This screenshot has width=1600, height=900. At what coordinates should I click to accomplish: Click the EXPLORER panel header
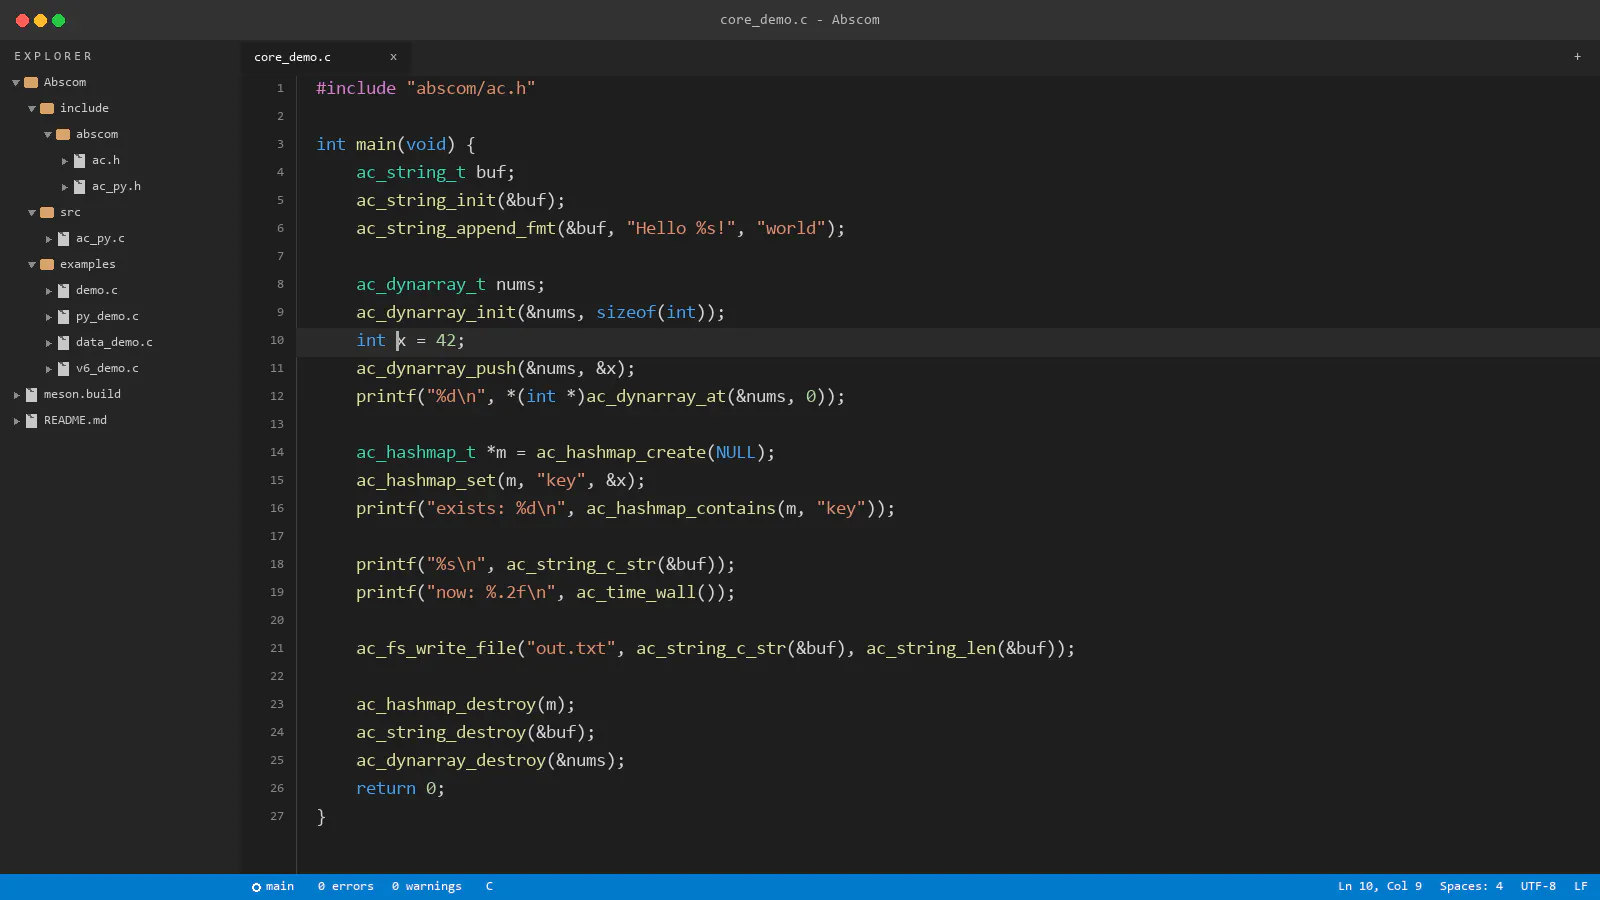[x=53, y=57]
